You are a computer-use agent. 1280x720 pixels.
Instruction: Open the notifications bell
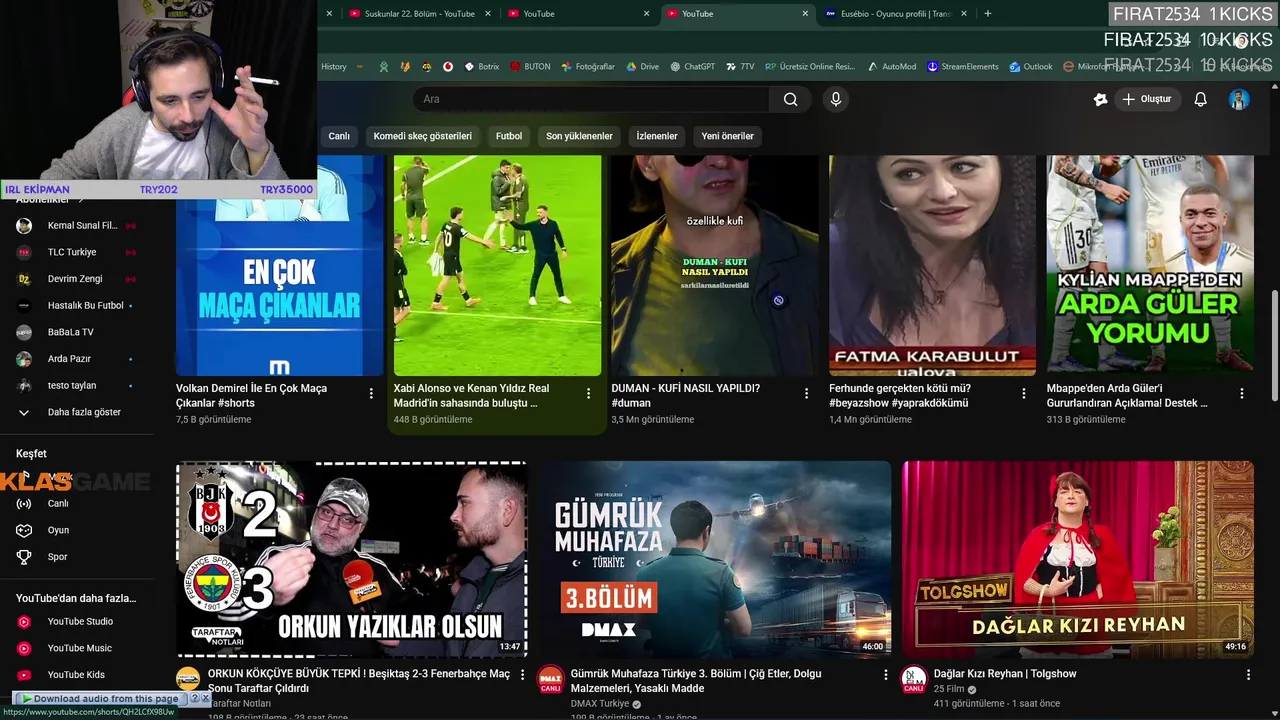[1201, 99]
